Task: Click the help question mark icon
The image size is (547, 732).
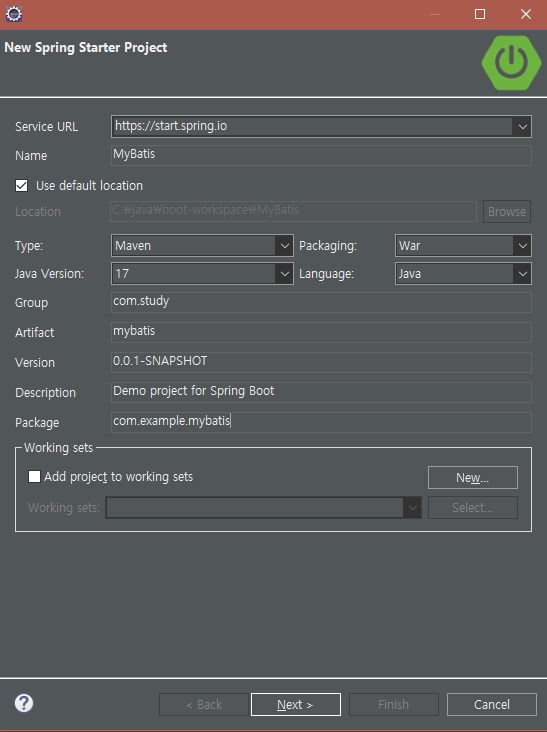Action: click(24, 703)
